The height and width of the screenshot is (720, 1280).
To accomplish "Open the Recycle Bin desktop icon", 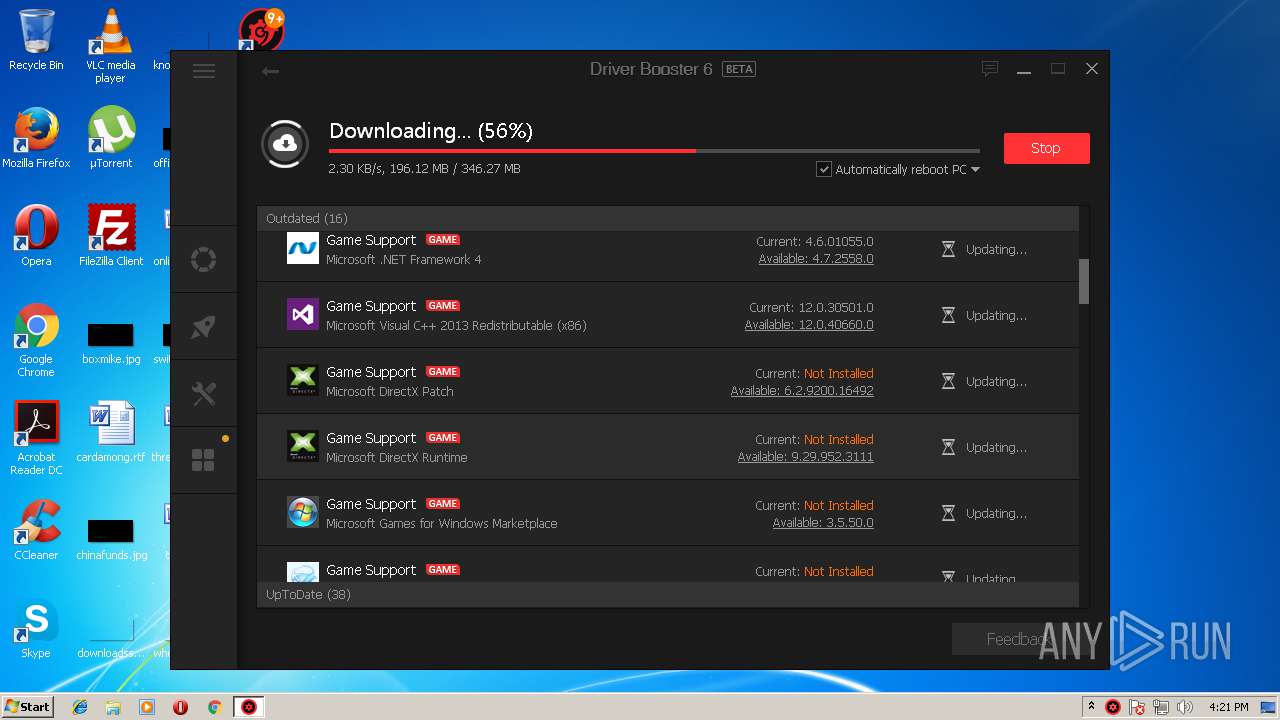I will [x=36, y=40].
